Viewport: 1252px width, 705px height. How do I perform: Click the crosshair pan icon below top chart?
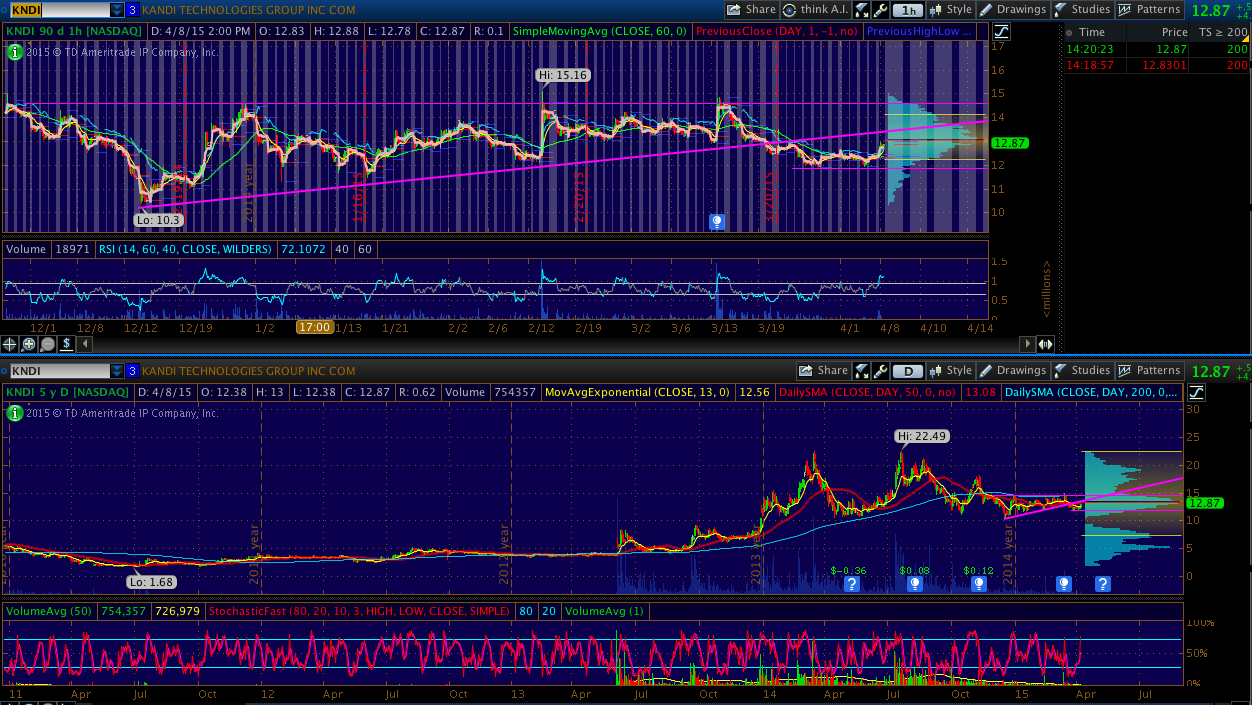[10, 344]
